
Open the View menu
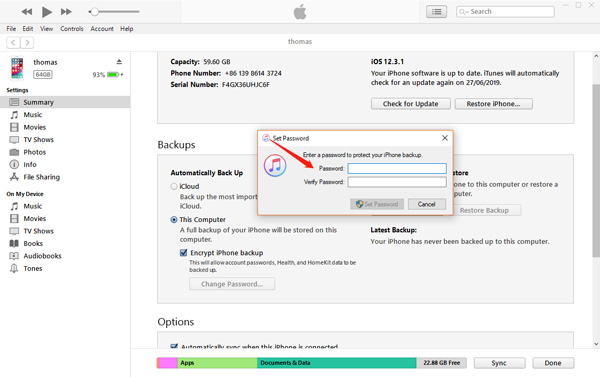(47, 29)
